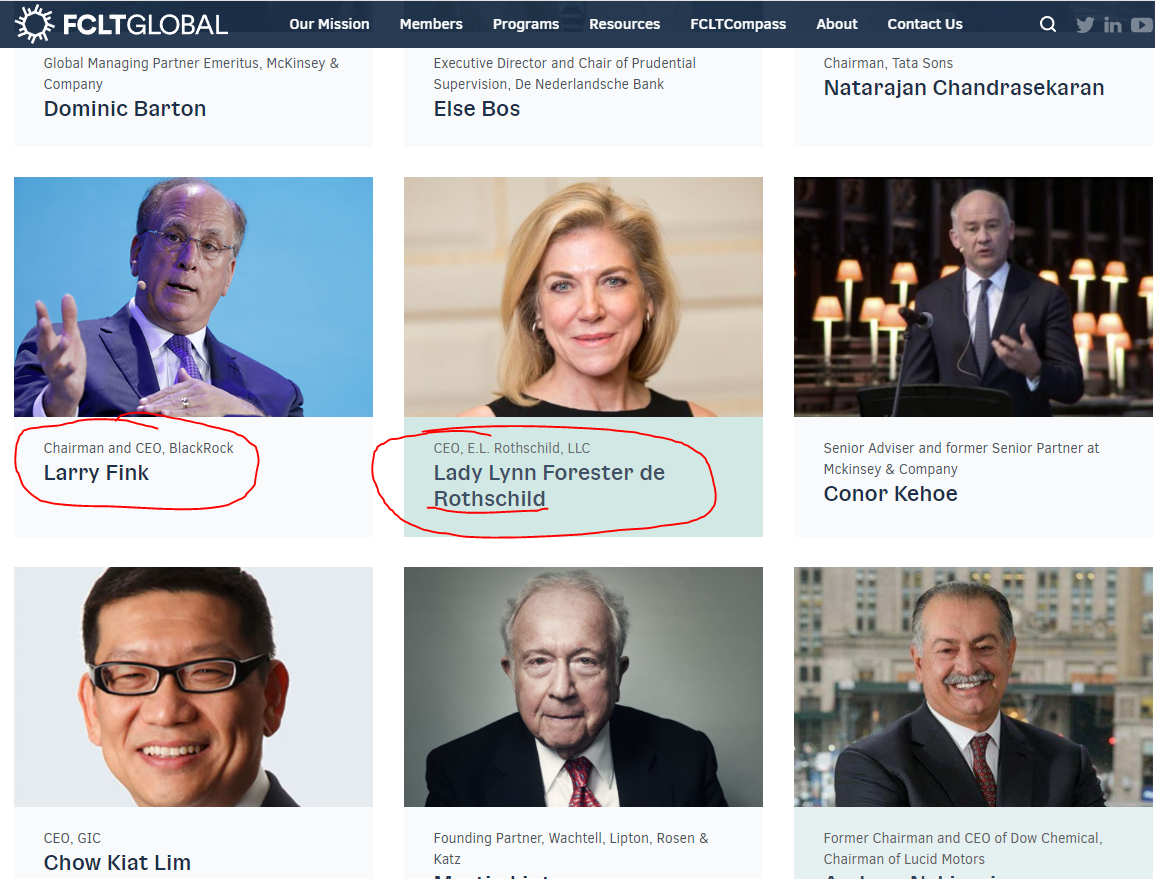The width and height of the screenshot is (1155, 879).
Task: Open the Our Mission menu
Action: 329,24
